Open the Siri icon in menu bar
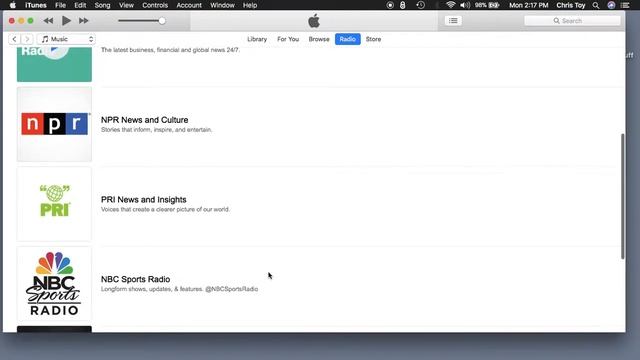The width and height of the screenshot is (640, 360). click(x=611, y=5)
